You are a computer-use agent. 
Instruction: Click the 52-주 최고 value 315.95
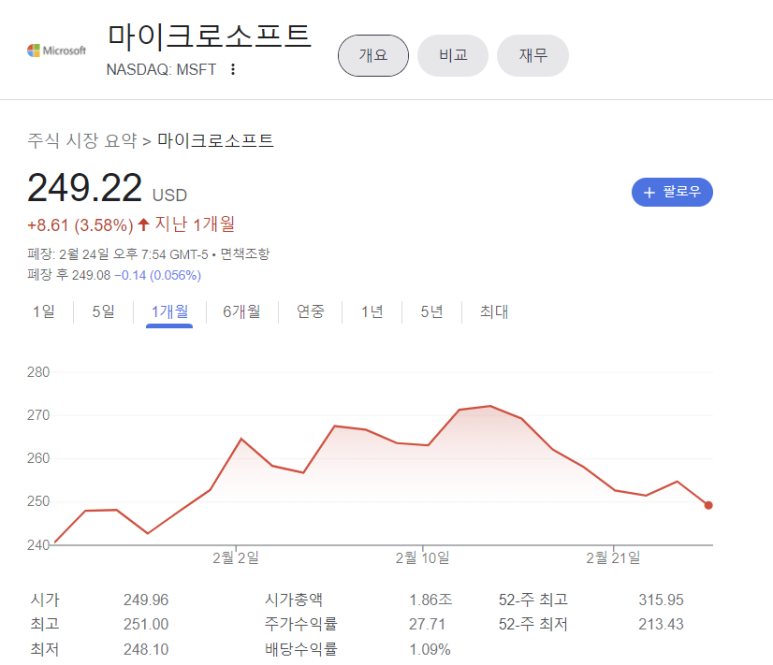pos(661,600)
